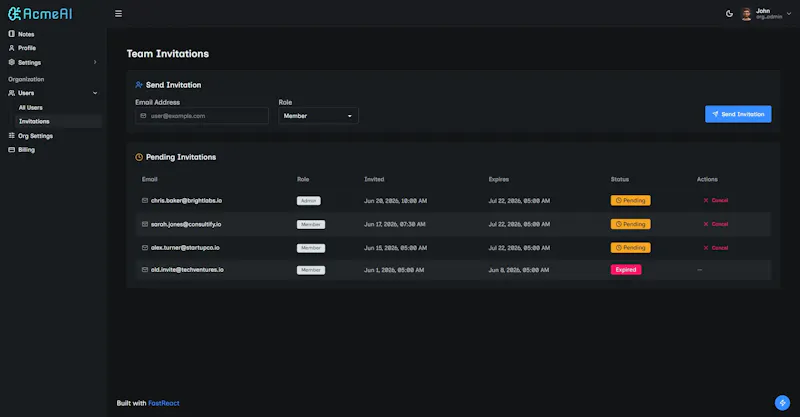
Task: Click the Users group icon
Action: [x=11, y=93]
